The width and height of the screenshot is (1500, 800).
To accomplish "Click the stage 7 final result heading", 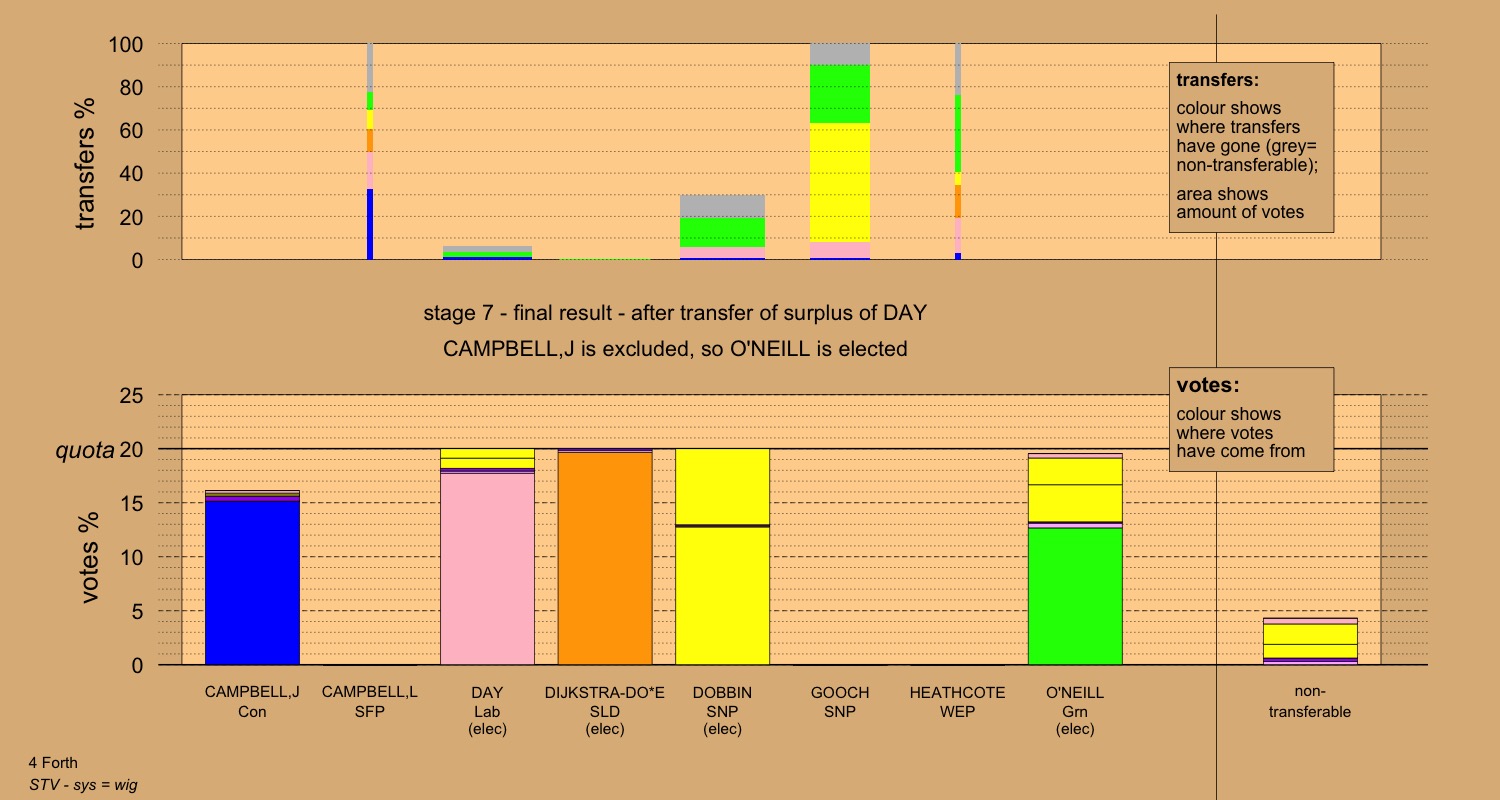I will pos(675,313).
